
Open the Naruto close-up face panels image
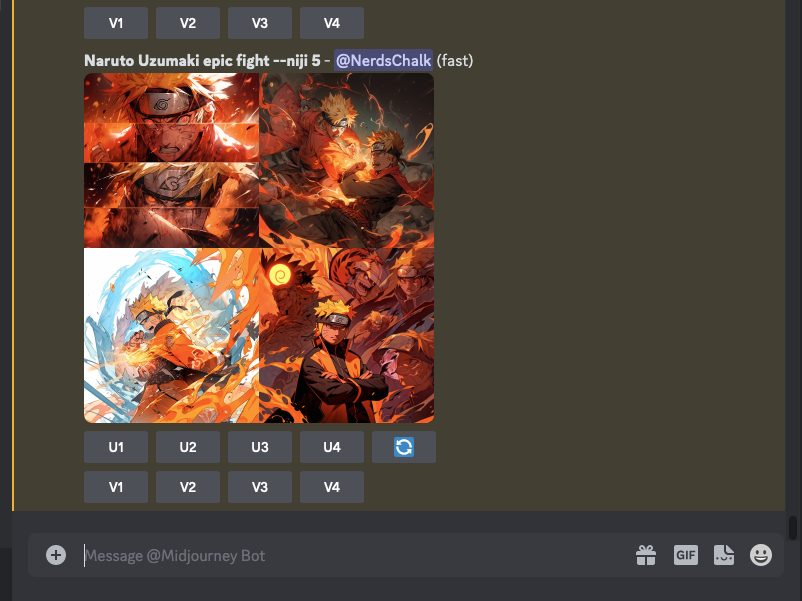171,160
